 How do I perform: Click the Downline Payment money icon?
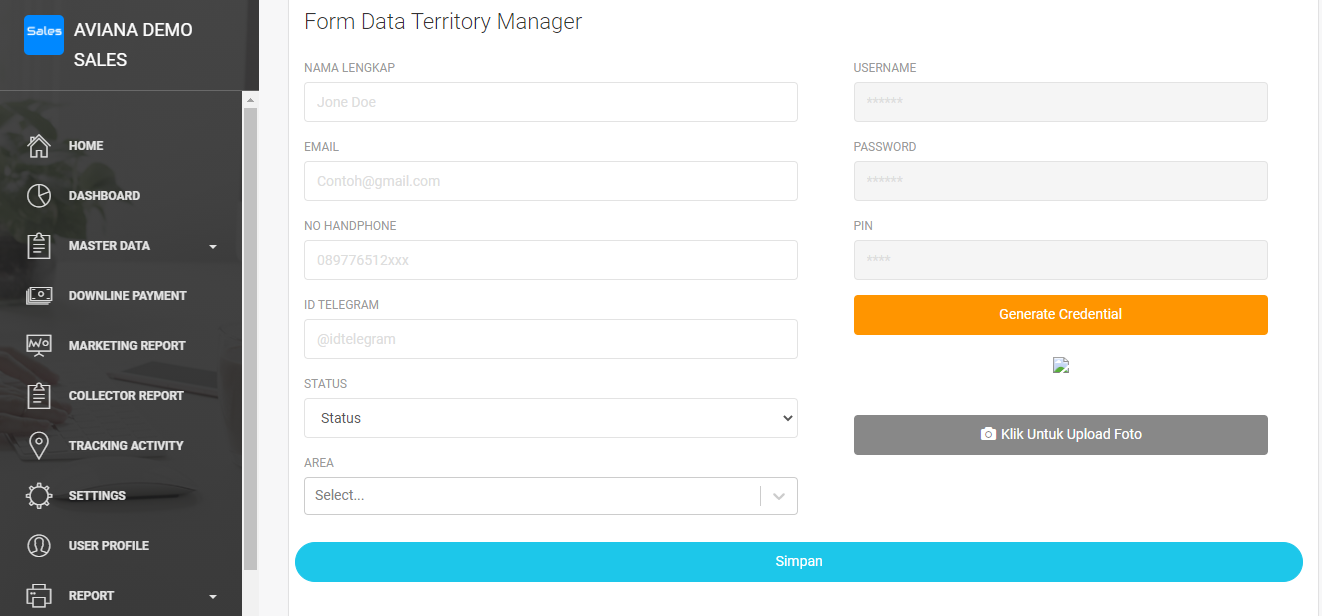(x=39, y=296)
